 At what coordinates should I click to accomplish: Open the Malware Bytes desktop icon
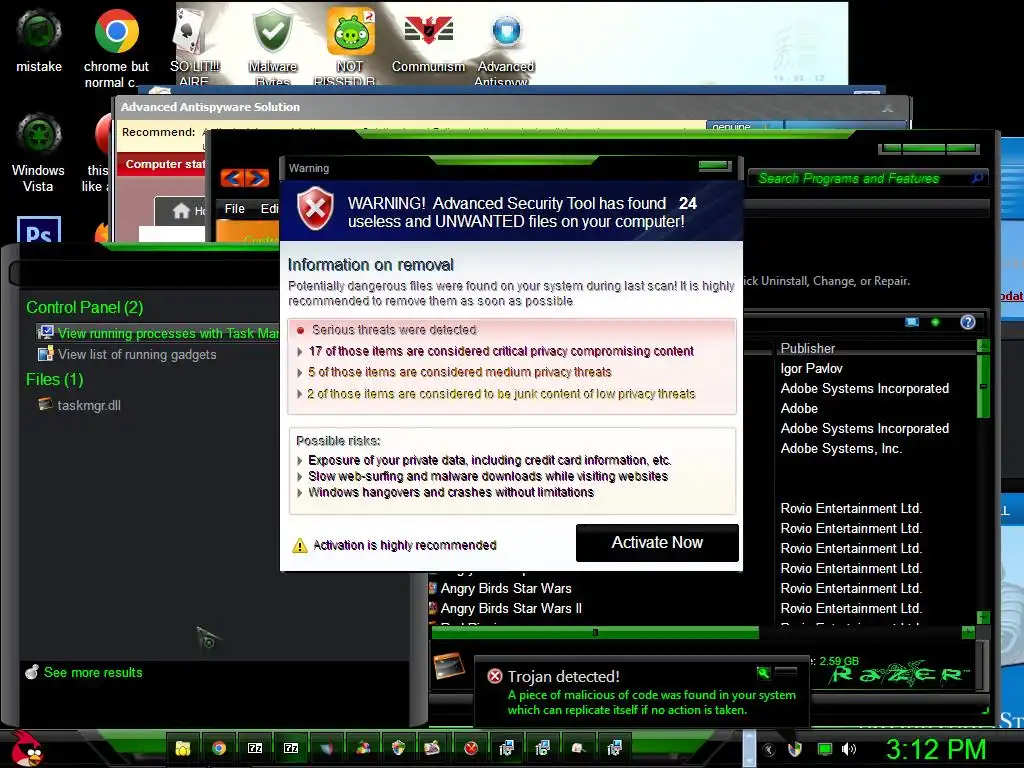click(272, 46)
